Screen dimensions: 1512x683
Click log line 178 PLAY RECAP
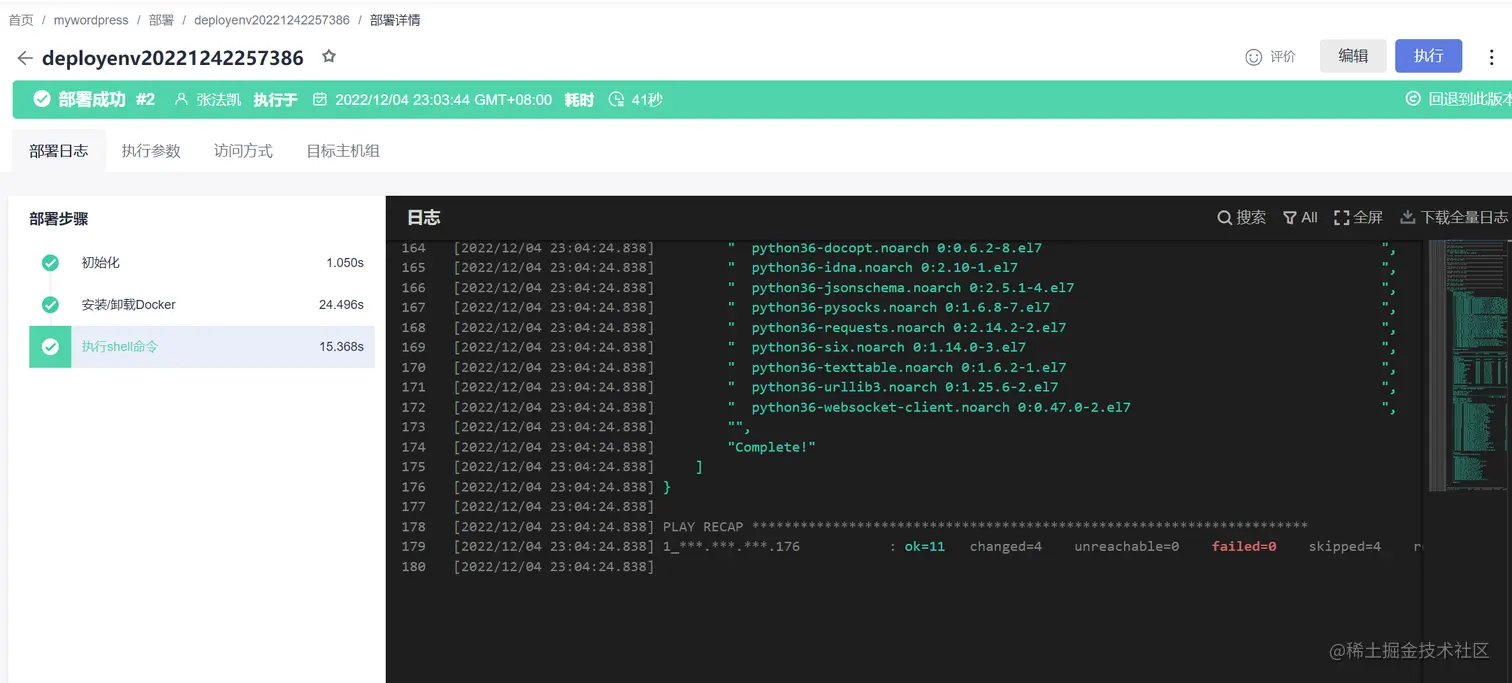(x=985, y=527)
